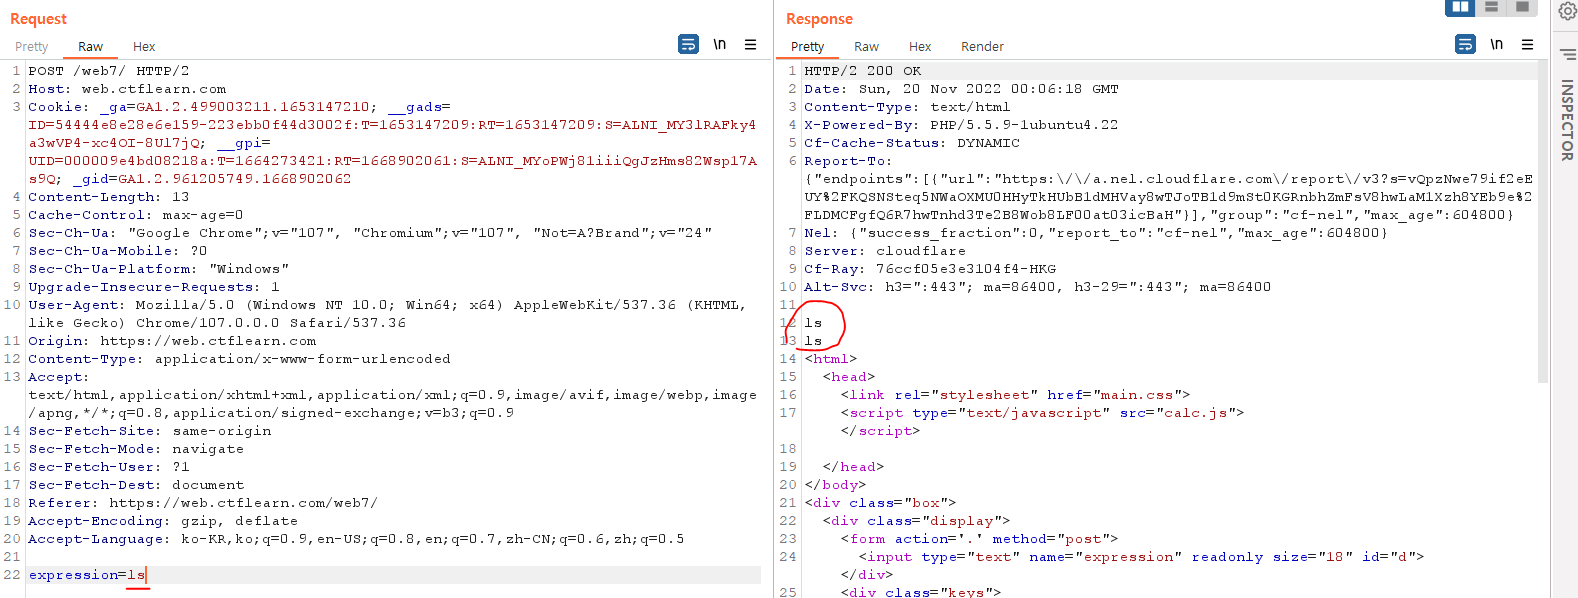Click 'Sec-Ch-Ua-Platform: "Windows"' header

point(158,269)
